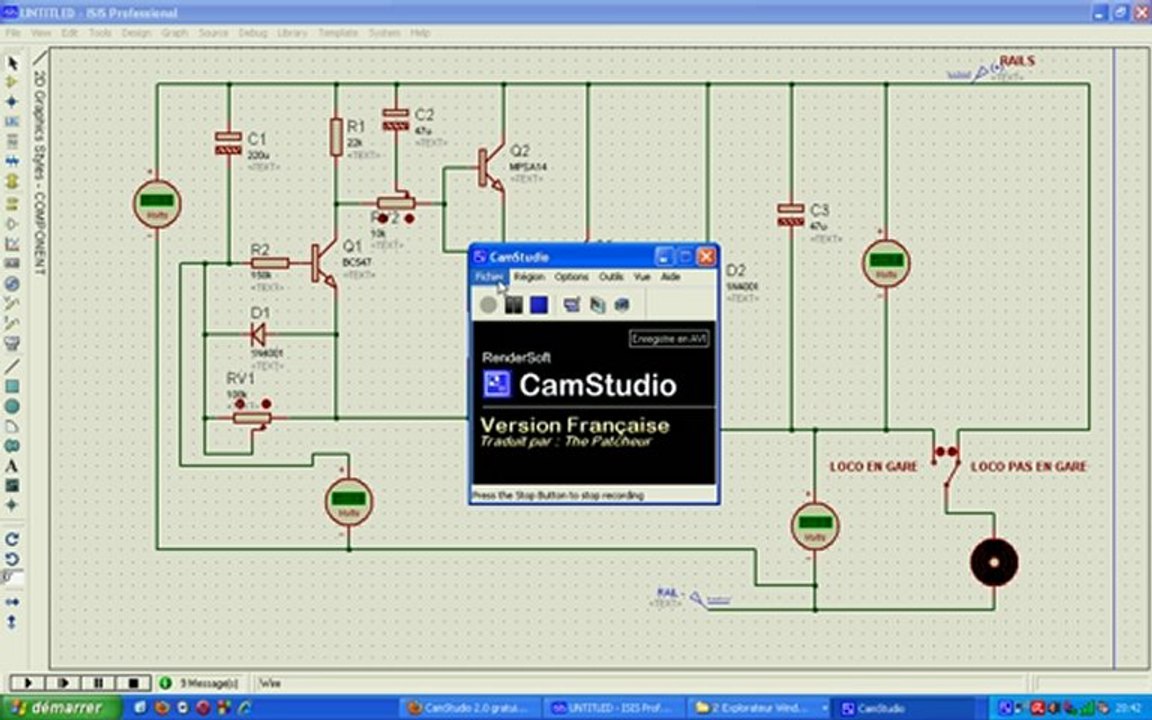Select the 2D text 'A' tool
The image size is (1152, 720).
click(x=12, y=465)
